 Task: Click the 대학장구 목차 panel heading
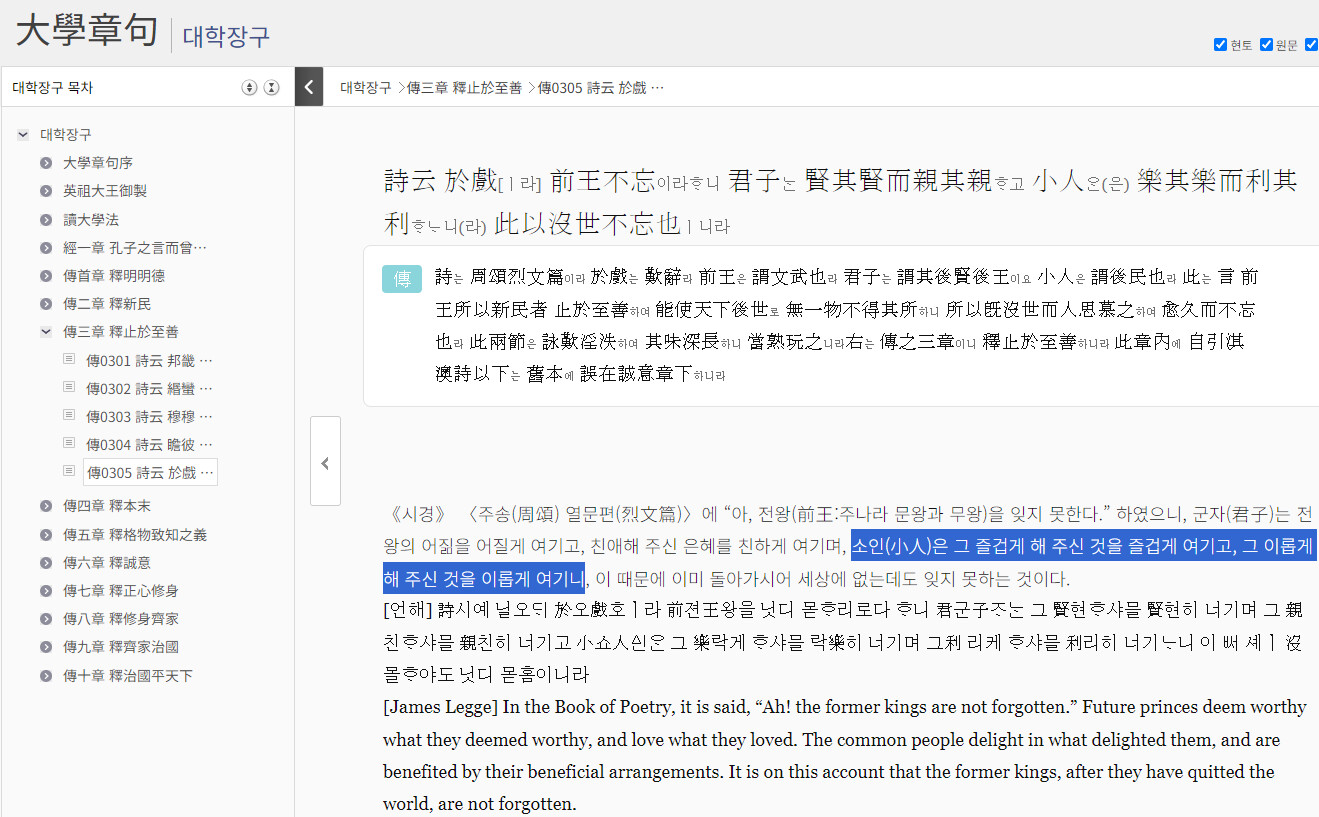coord(52,88)
